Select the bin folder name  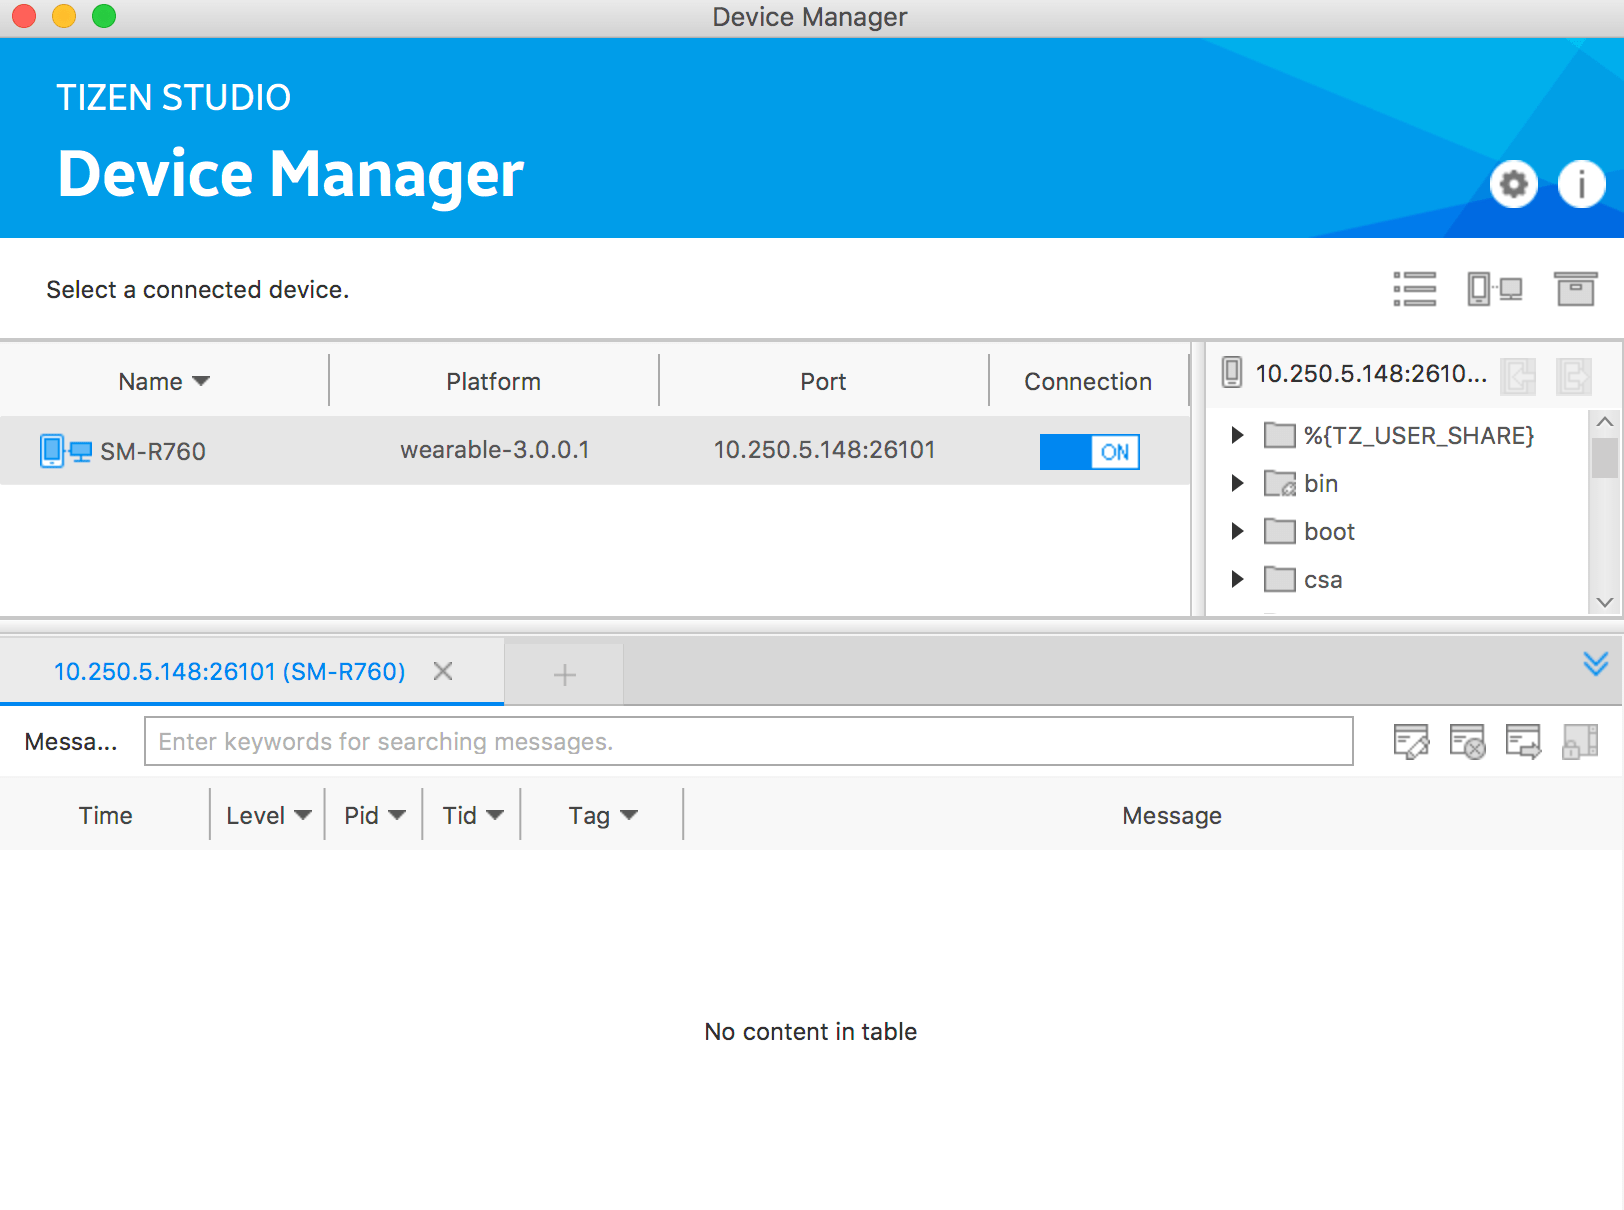coord(1321,484)
